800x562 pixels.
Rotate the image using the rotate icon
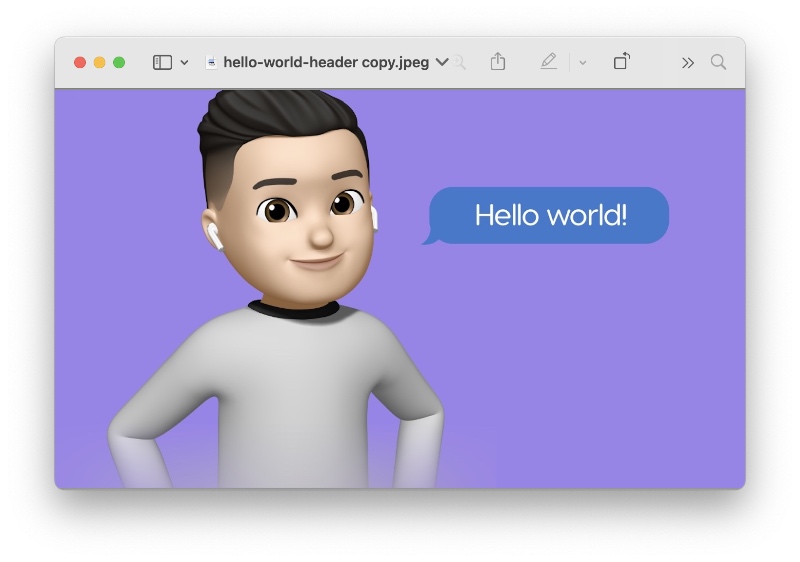621,62
